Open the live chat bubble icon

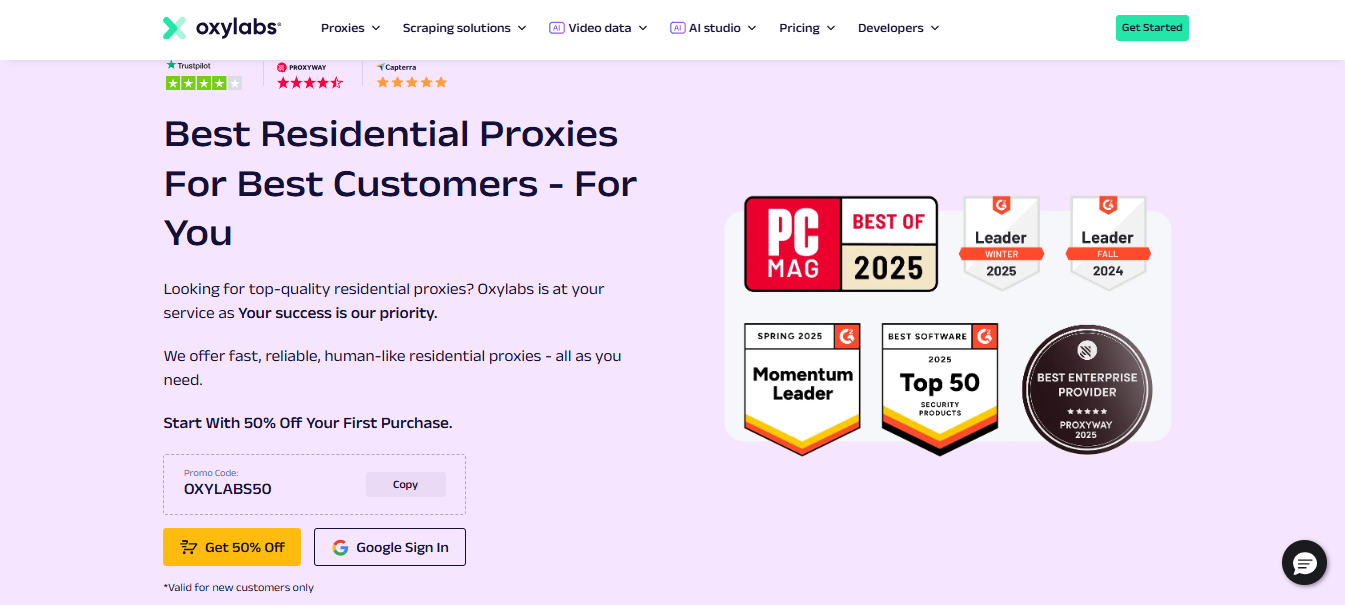(1304, 563)
